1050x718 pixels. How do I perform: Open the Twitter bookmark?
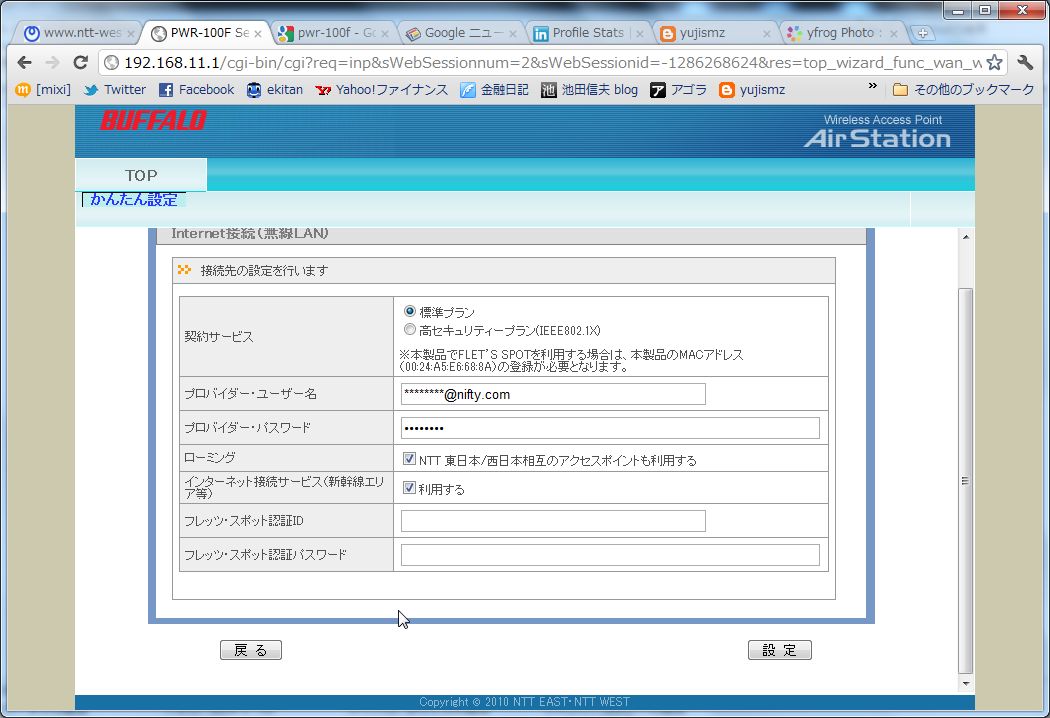tap(115, 90)
